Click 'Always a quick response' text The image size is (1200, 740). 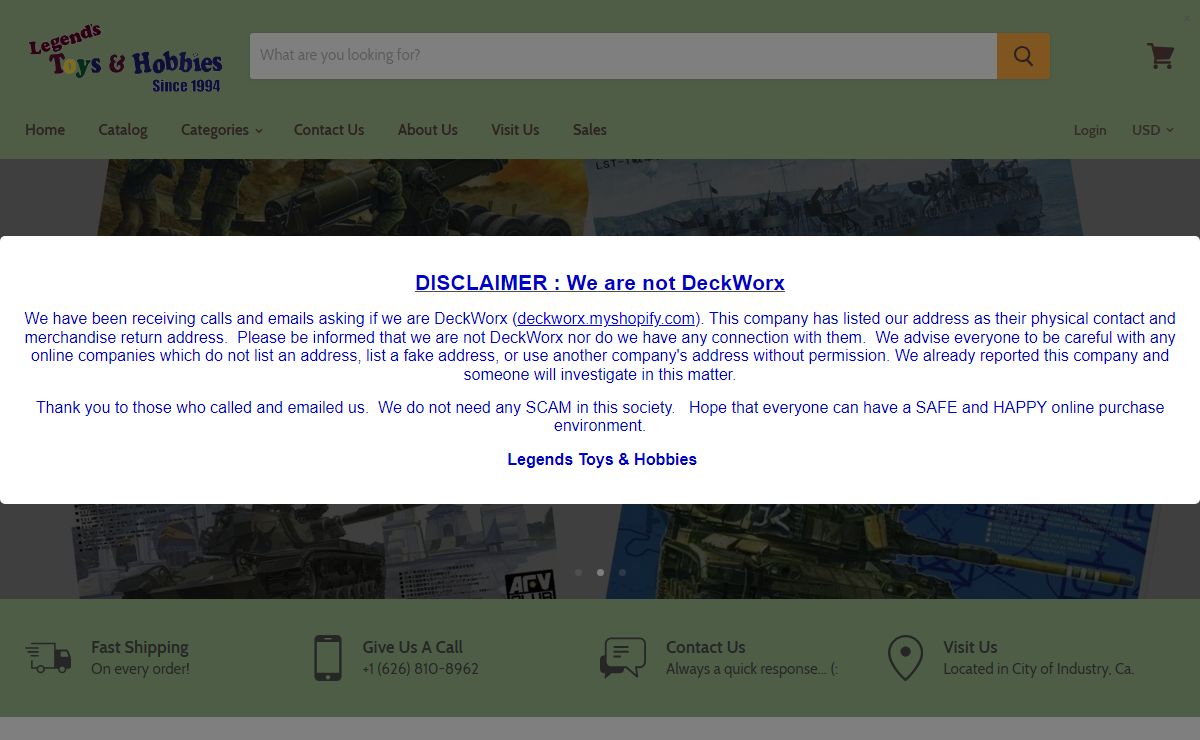click(x=752, y=669)
